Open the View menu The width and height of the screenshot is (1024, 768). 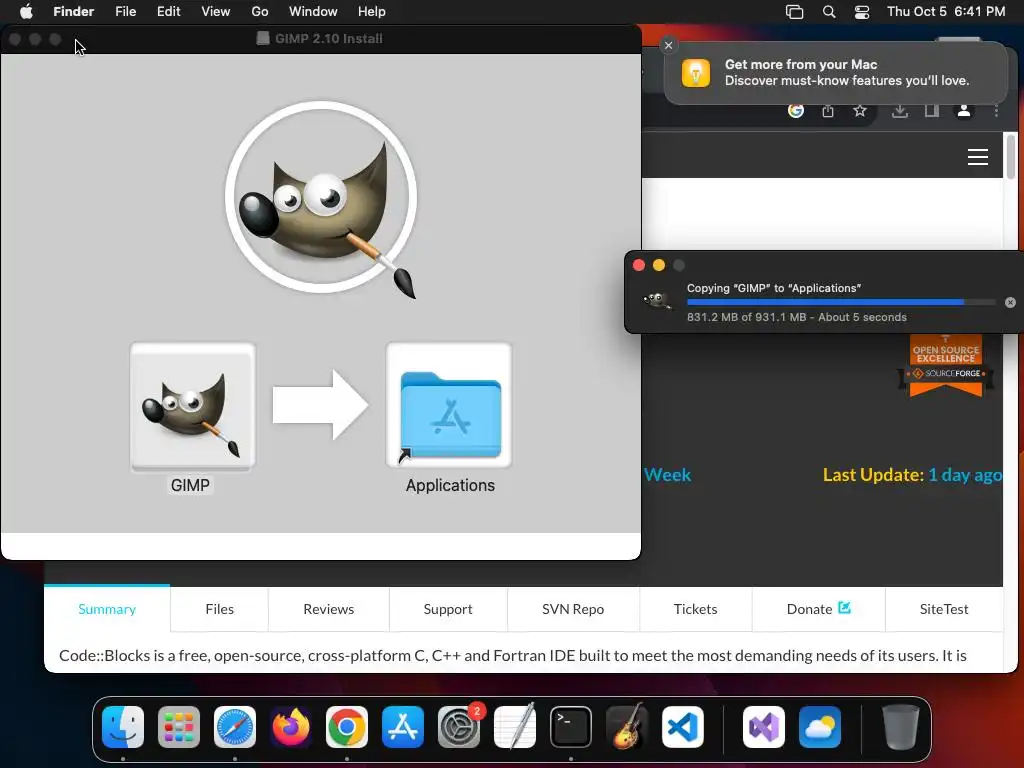pyautogui.click(x=216, y=12)
